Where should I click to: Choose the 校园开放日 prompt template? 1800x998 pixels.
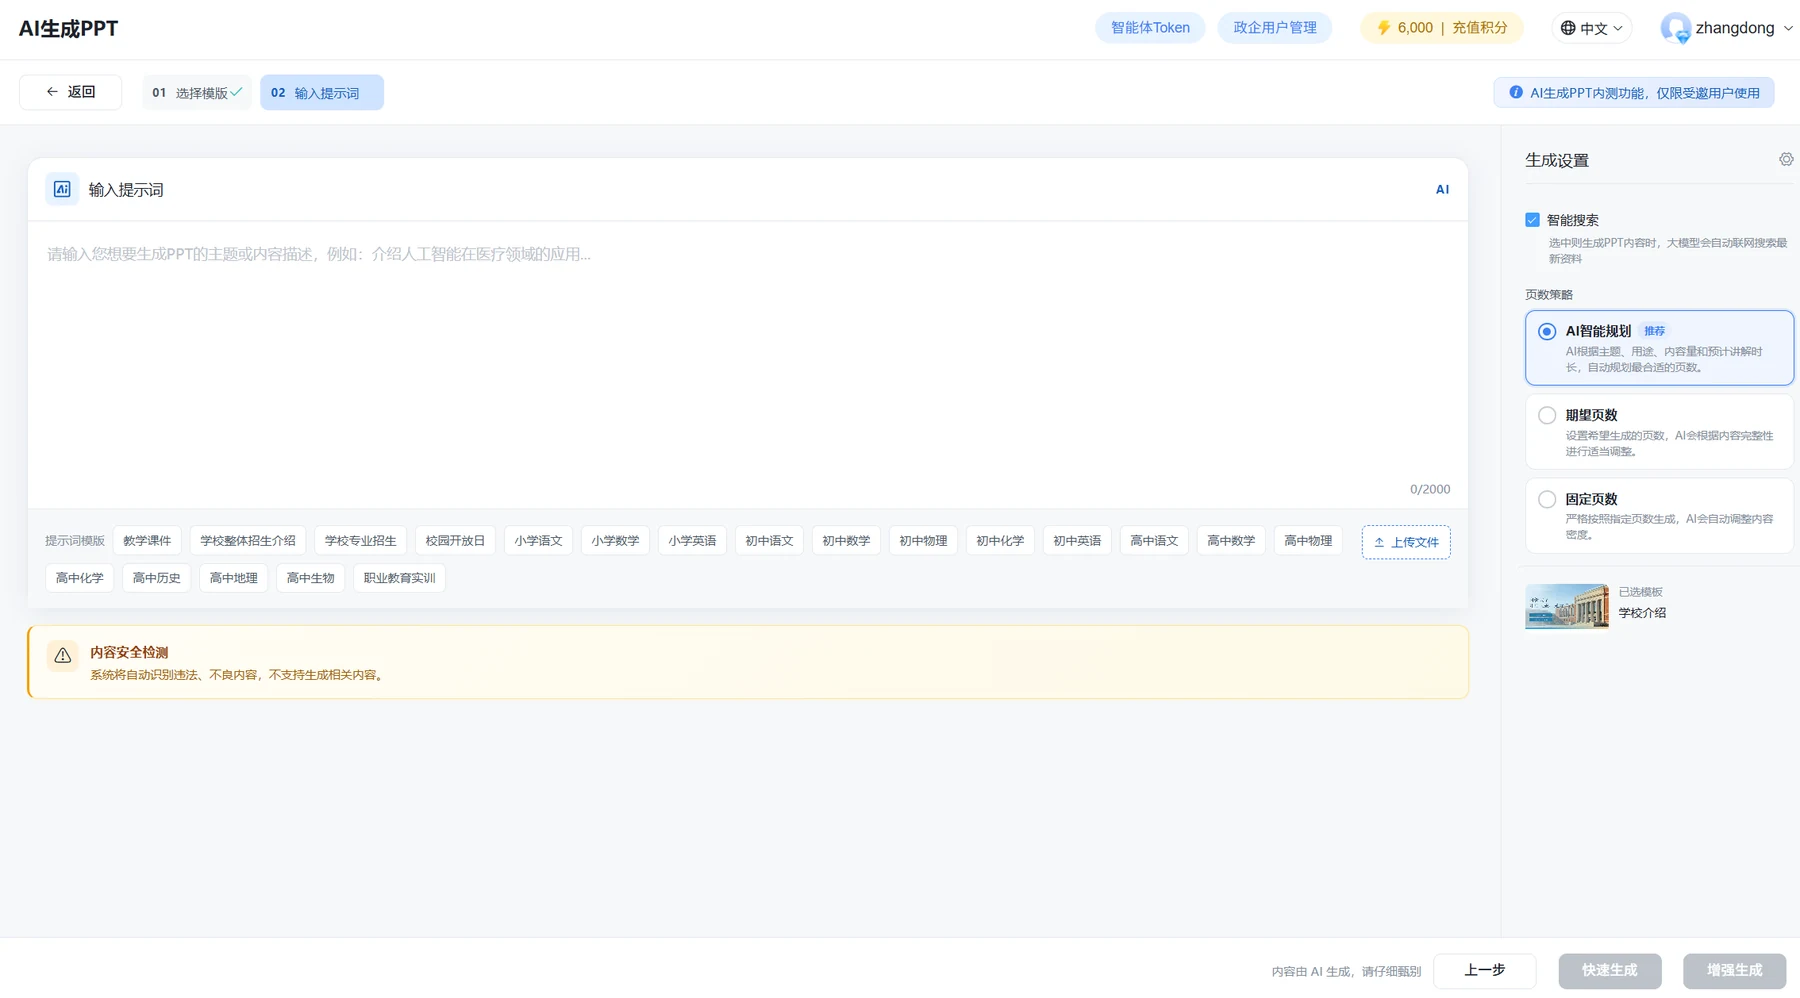tap(455, 541)
